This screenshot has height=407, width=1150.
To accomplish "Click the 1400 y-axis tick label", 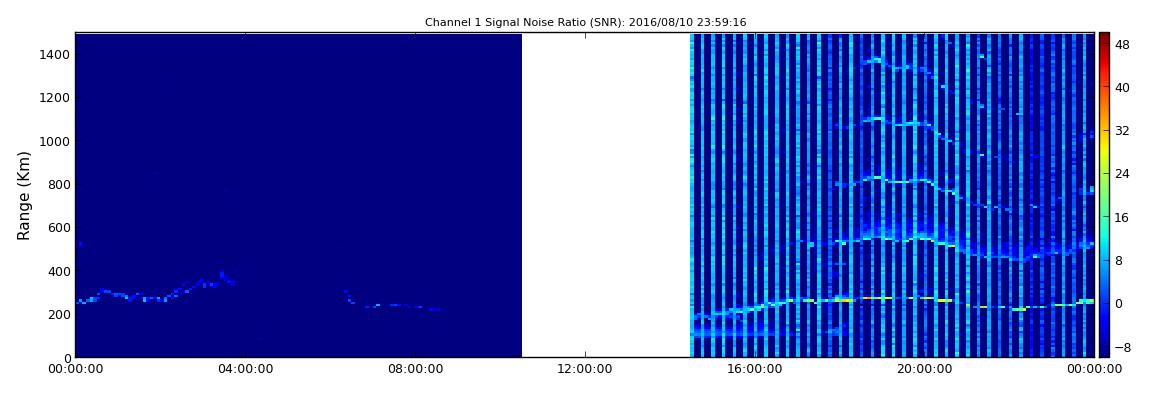I will coord(56,55).
